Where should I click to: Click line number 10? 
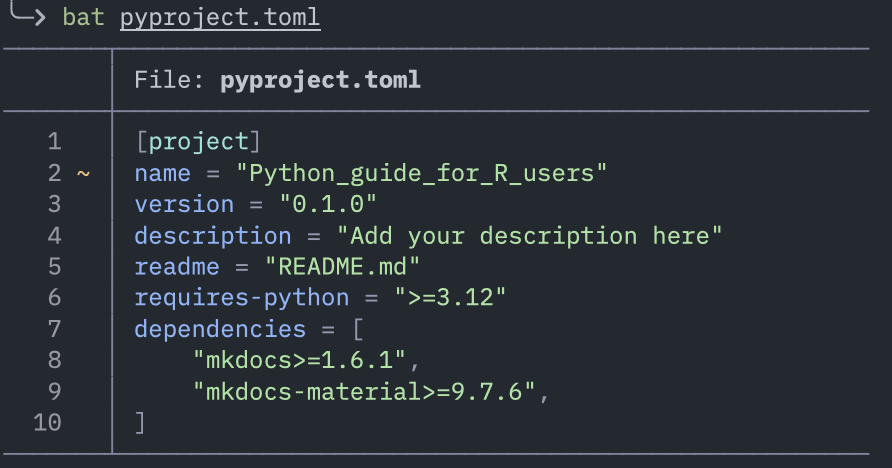[47, 423]
